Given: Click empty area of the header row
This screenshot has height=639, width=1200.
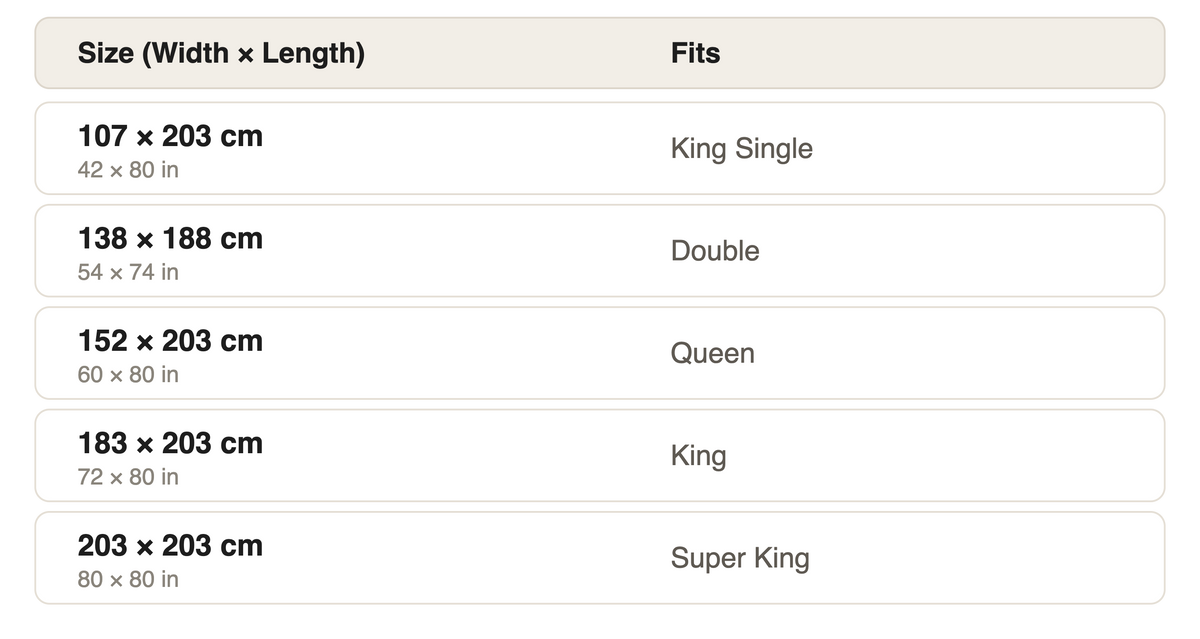Looking at the screenshot, I should click(x=950, y=53).
